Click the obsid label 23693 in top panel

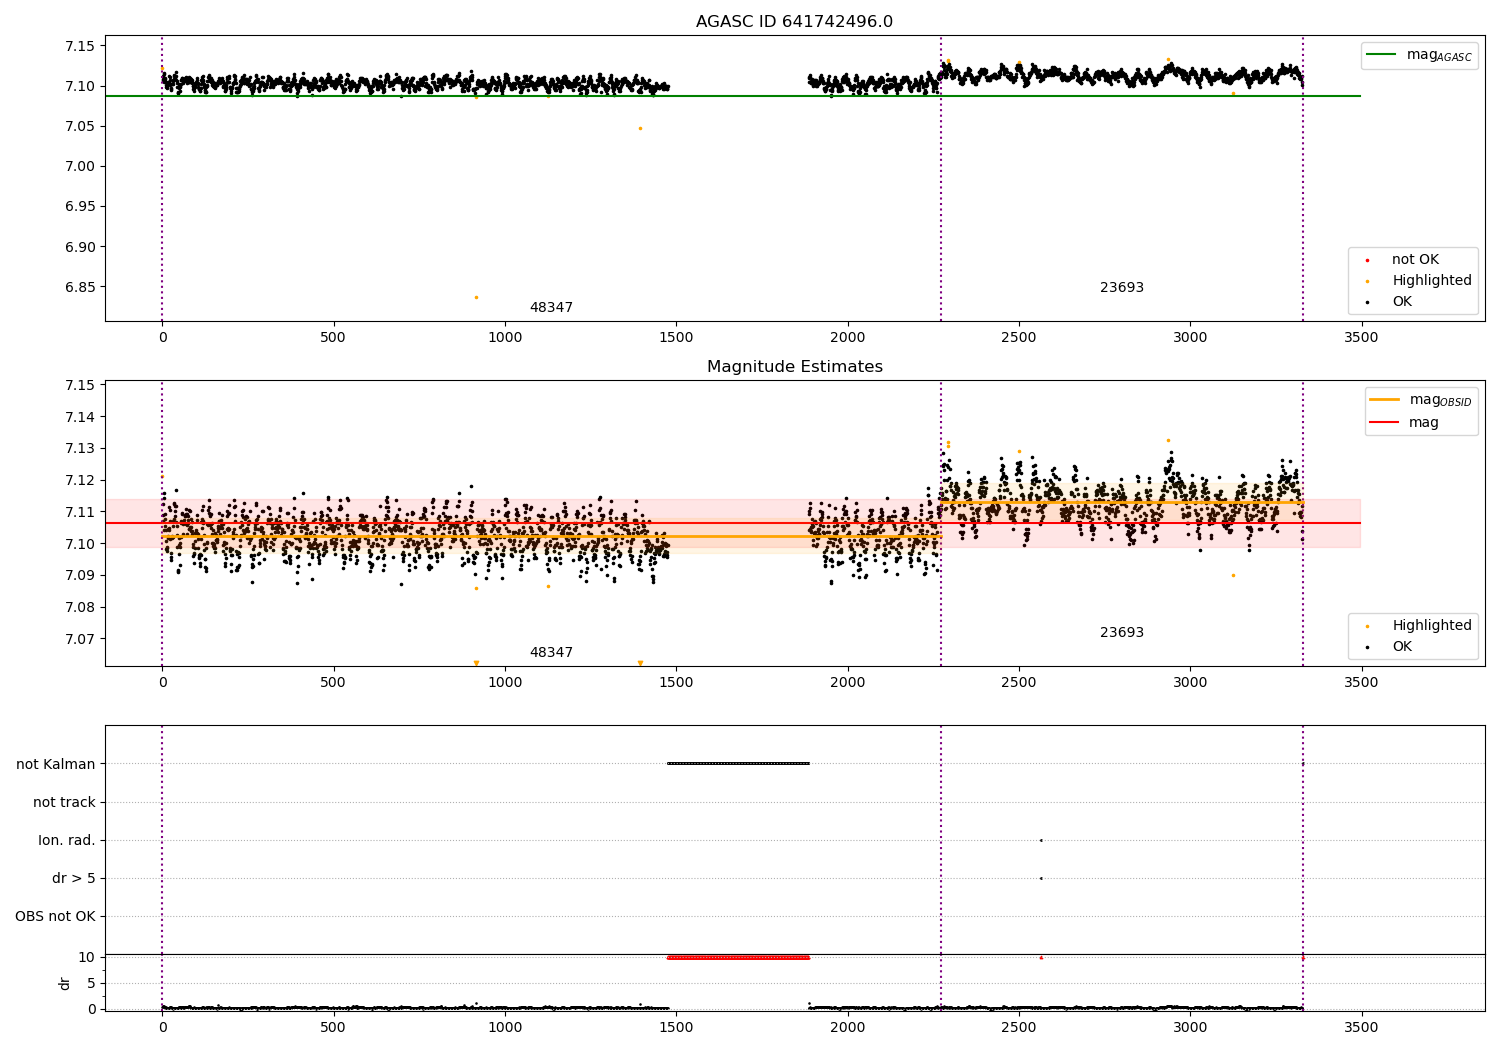coord(1121,288)
